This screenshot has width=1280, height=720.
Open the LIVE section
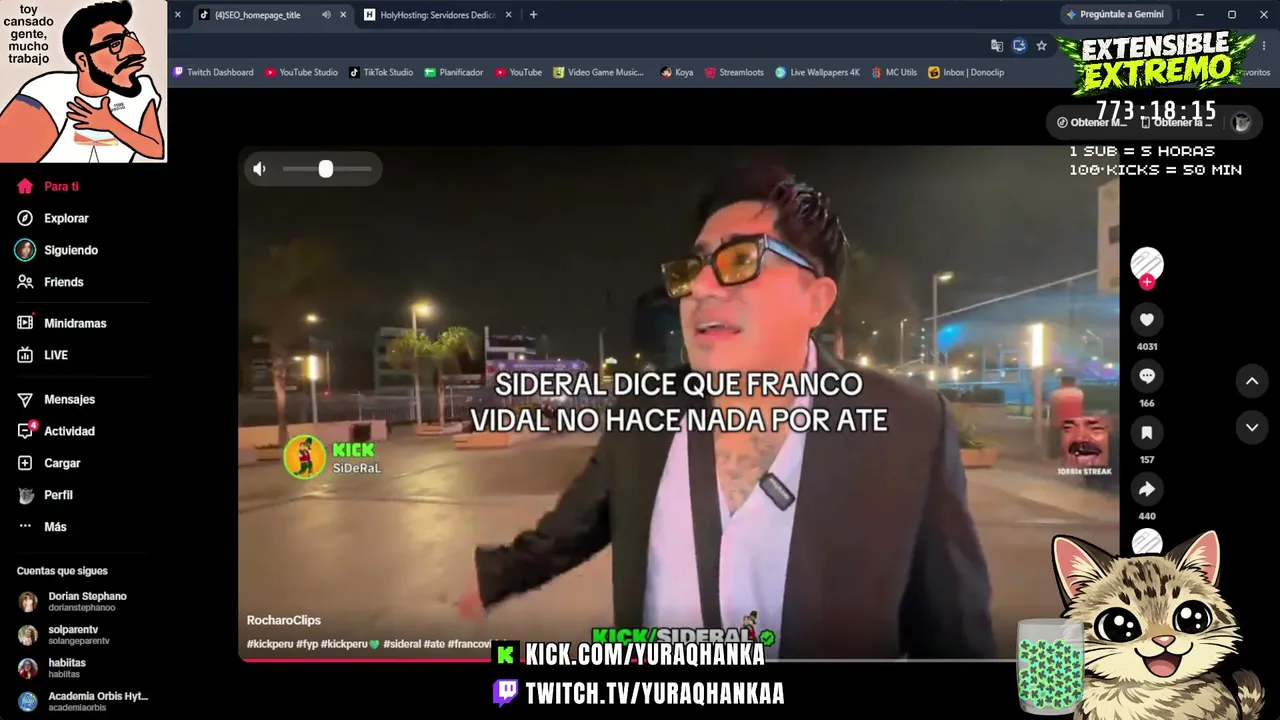42,355
